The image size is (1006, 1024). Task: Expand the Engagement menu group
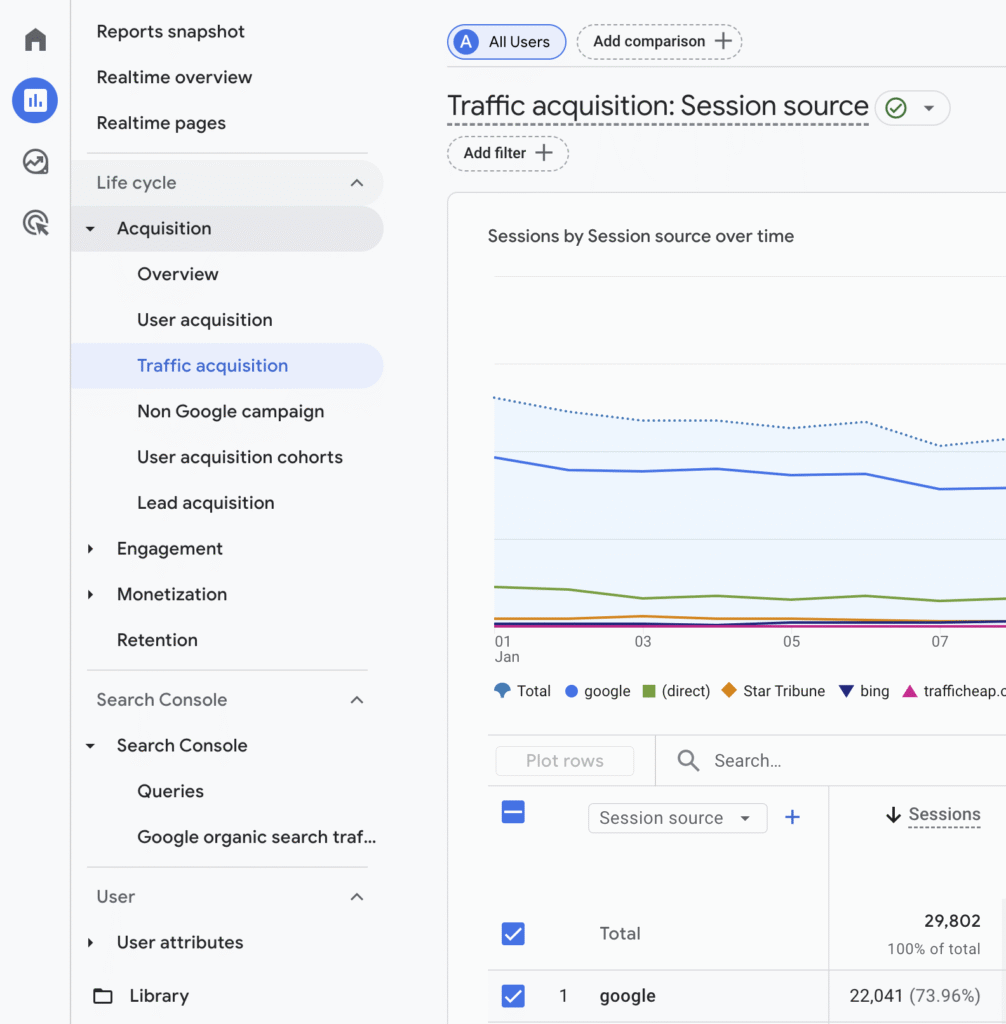pyautogui.click(x=91, y=549)
